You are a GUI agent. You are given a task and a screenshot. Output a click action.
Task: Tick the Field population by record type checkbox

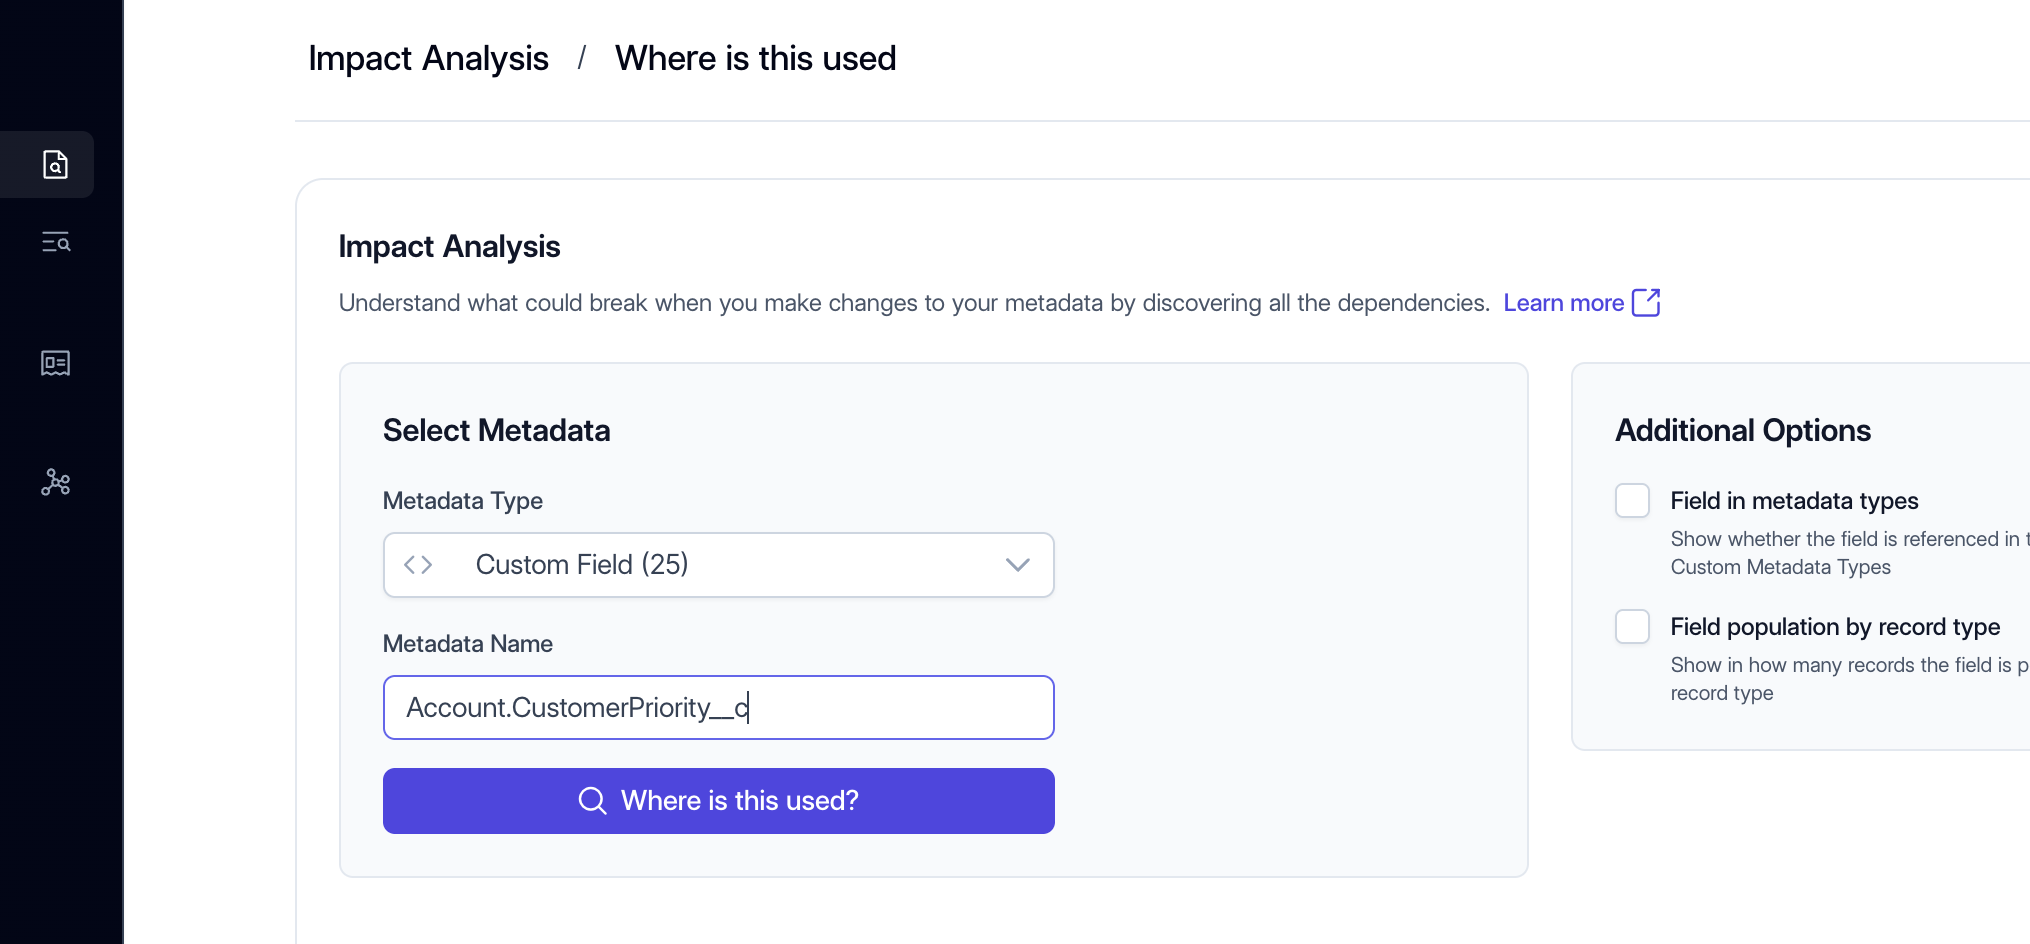pyautogui.click(x=1632, y=627)
